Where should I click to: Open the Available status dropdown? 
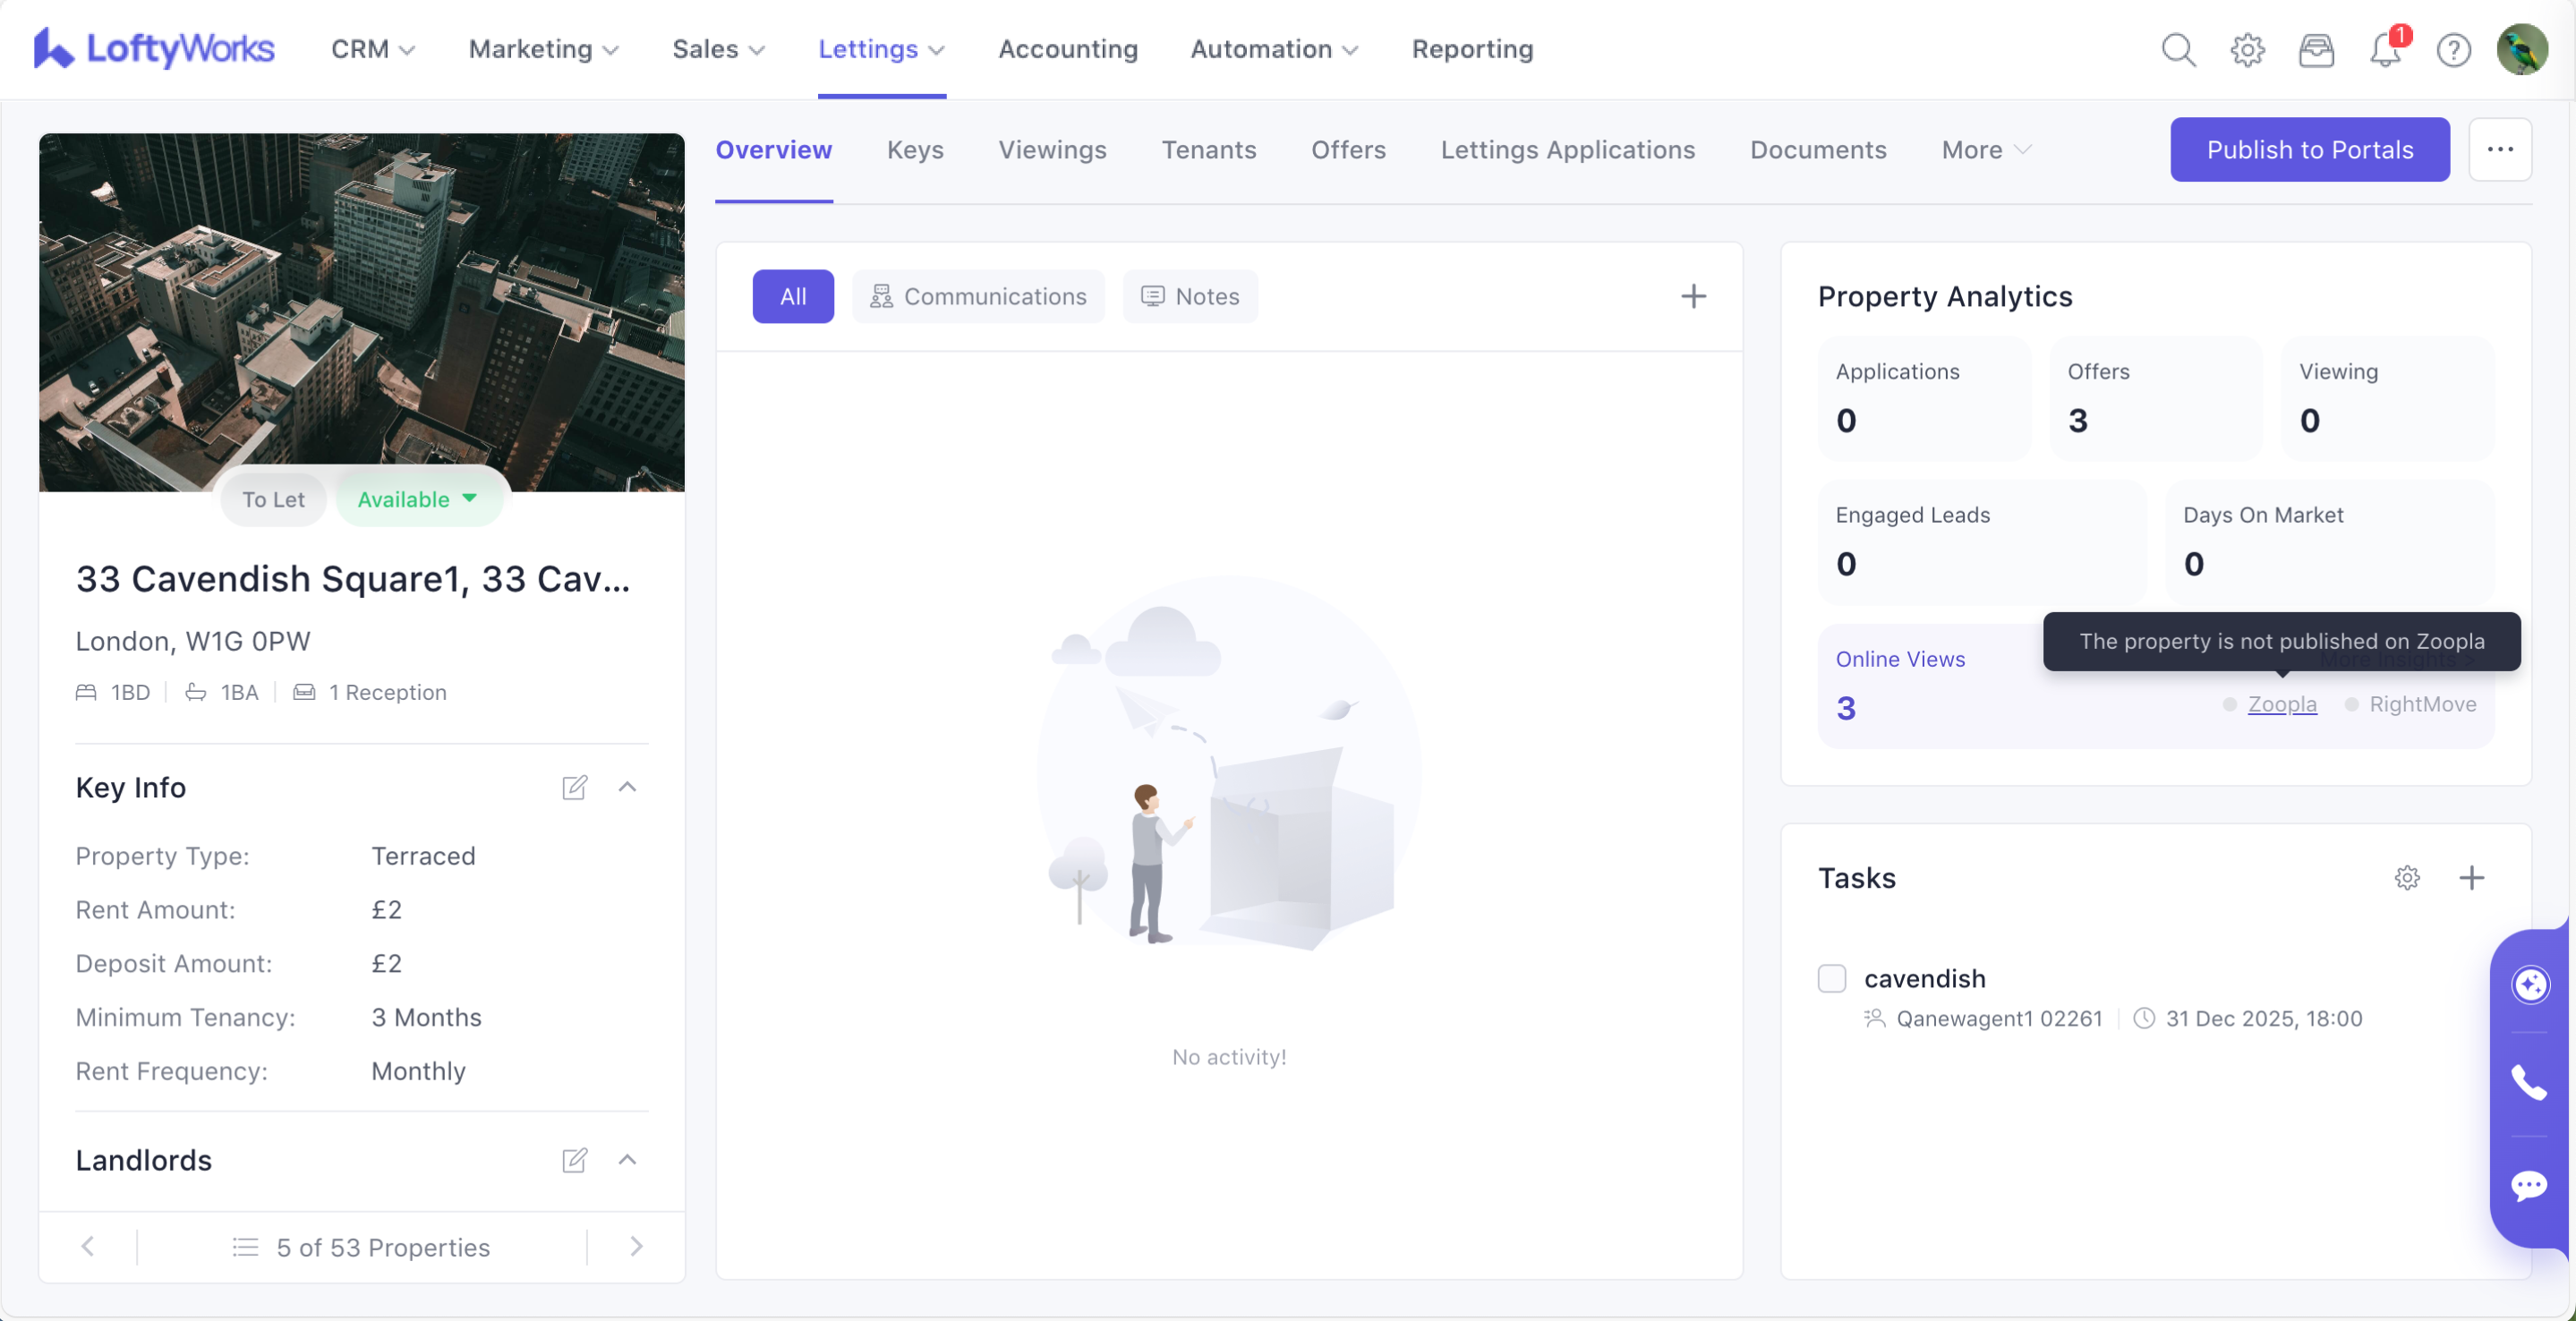click(418, 499)
